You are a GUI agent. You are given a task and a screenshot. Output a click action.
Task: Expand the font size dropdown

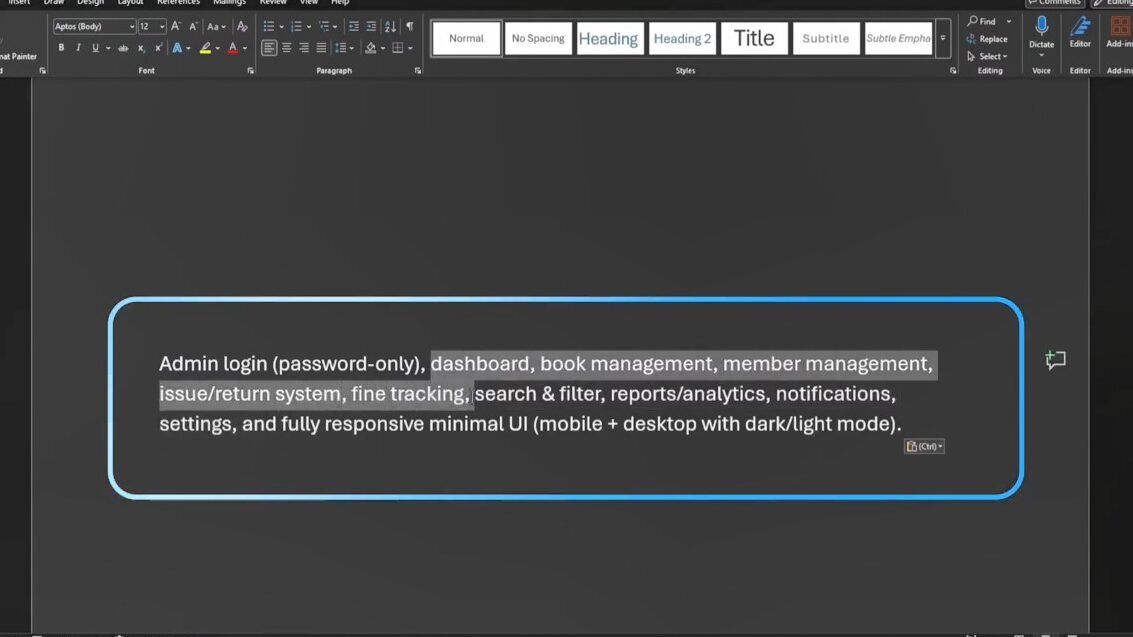click(x=162, y=27)
